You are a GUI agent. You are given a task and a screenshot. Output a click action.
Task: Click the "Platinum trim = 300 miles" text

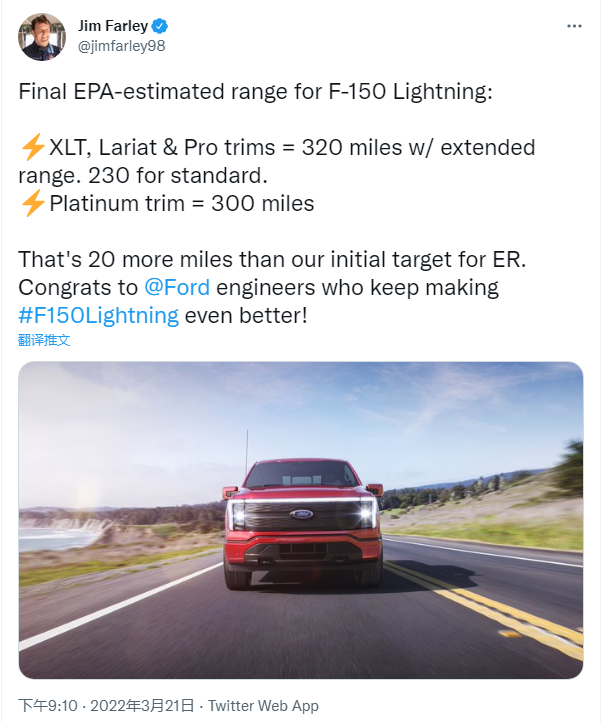pyautogui.click(x=182, y=204)
